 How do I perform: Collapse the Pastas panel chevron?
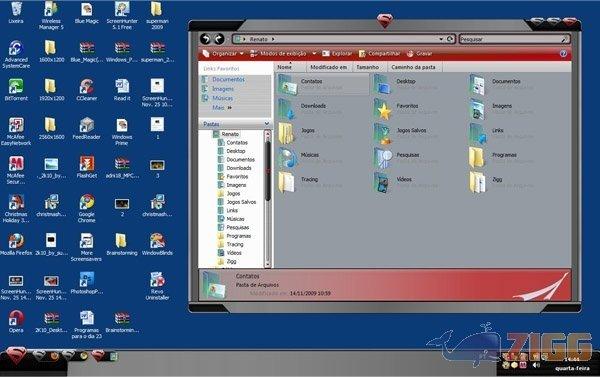click(267, 124)
